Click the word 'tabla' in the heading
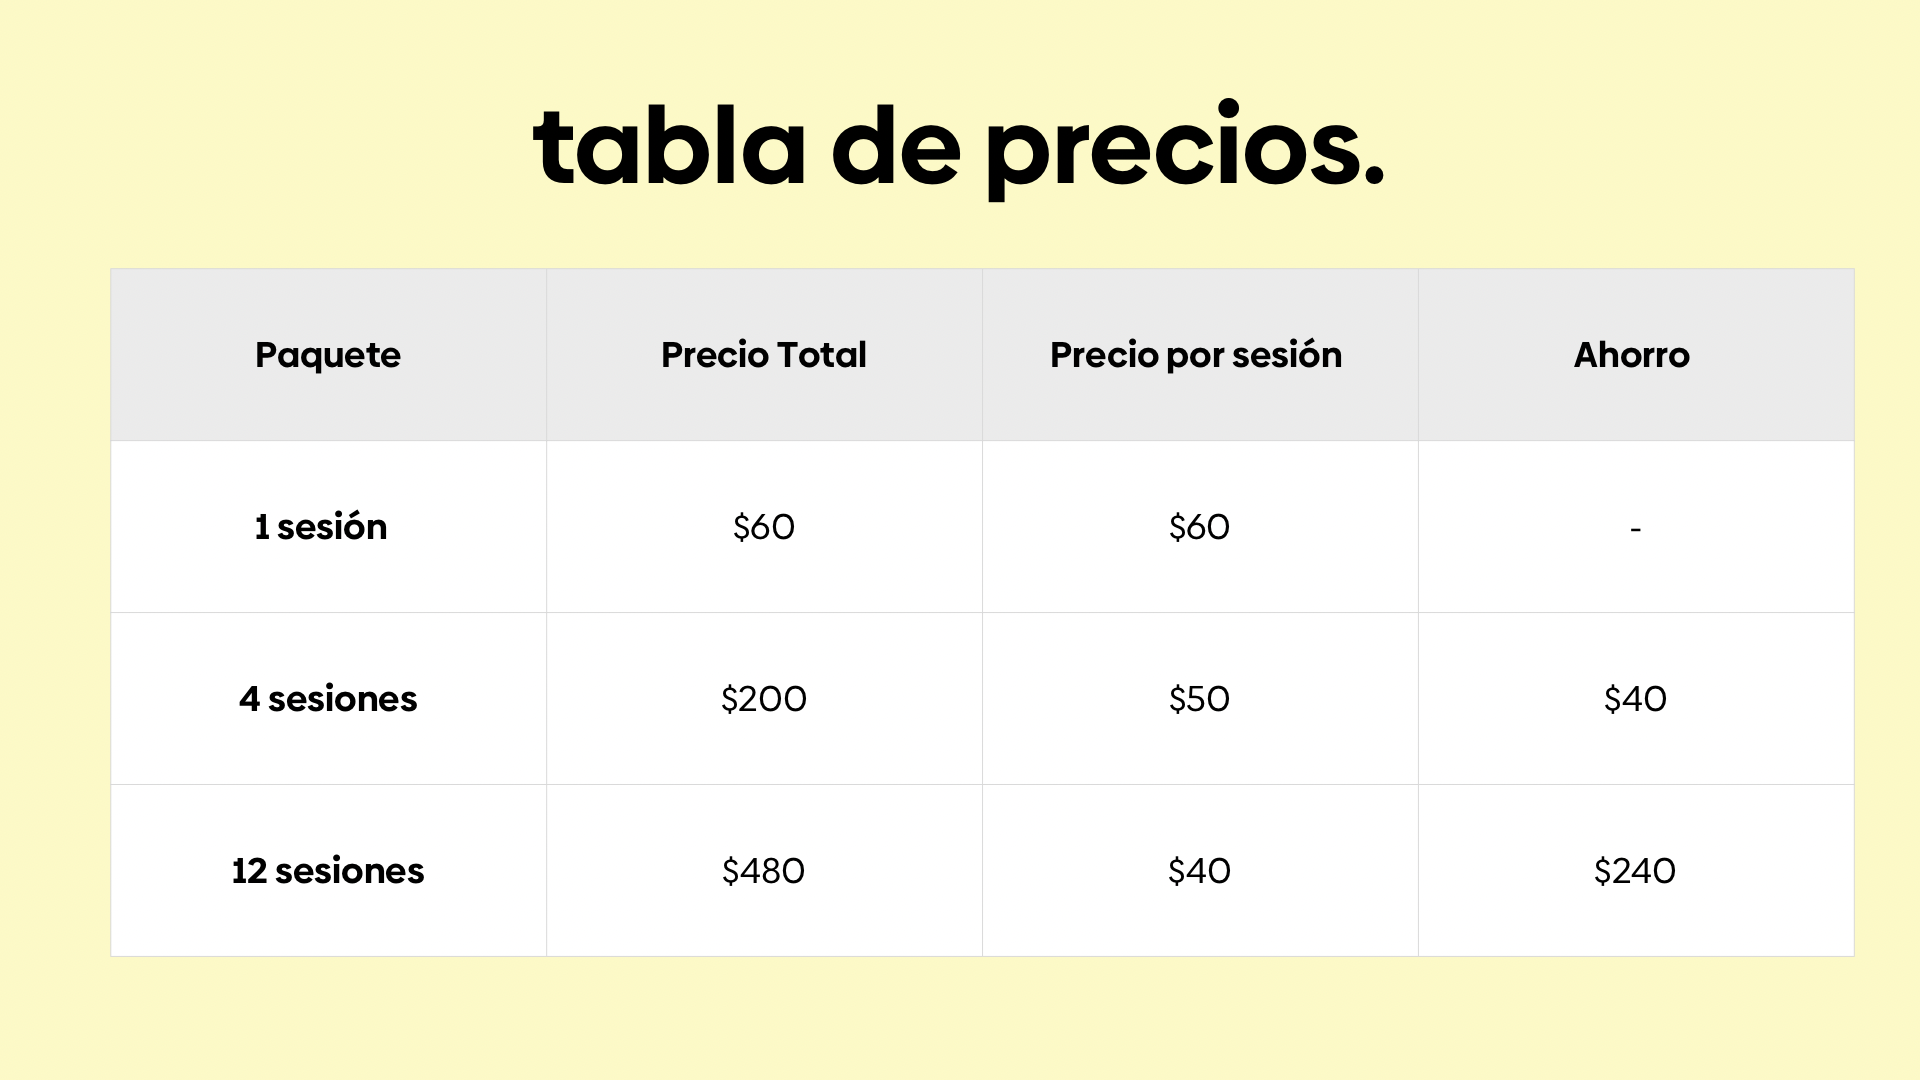The width and height of the screenshot is (1920, 1080). [670, 145]
